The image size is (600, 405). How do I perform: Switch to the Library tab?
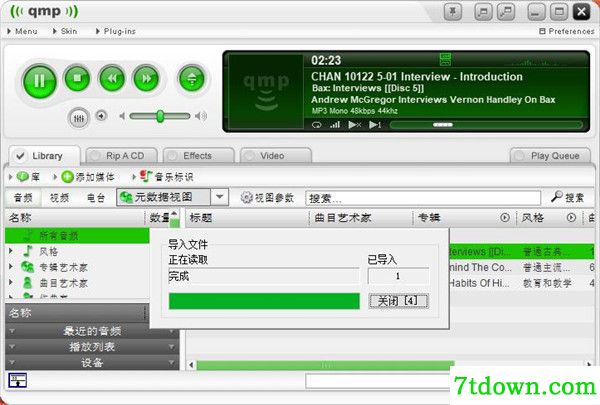pyautogui.click(x=44, y=156)
